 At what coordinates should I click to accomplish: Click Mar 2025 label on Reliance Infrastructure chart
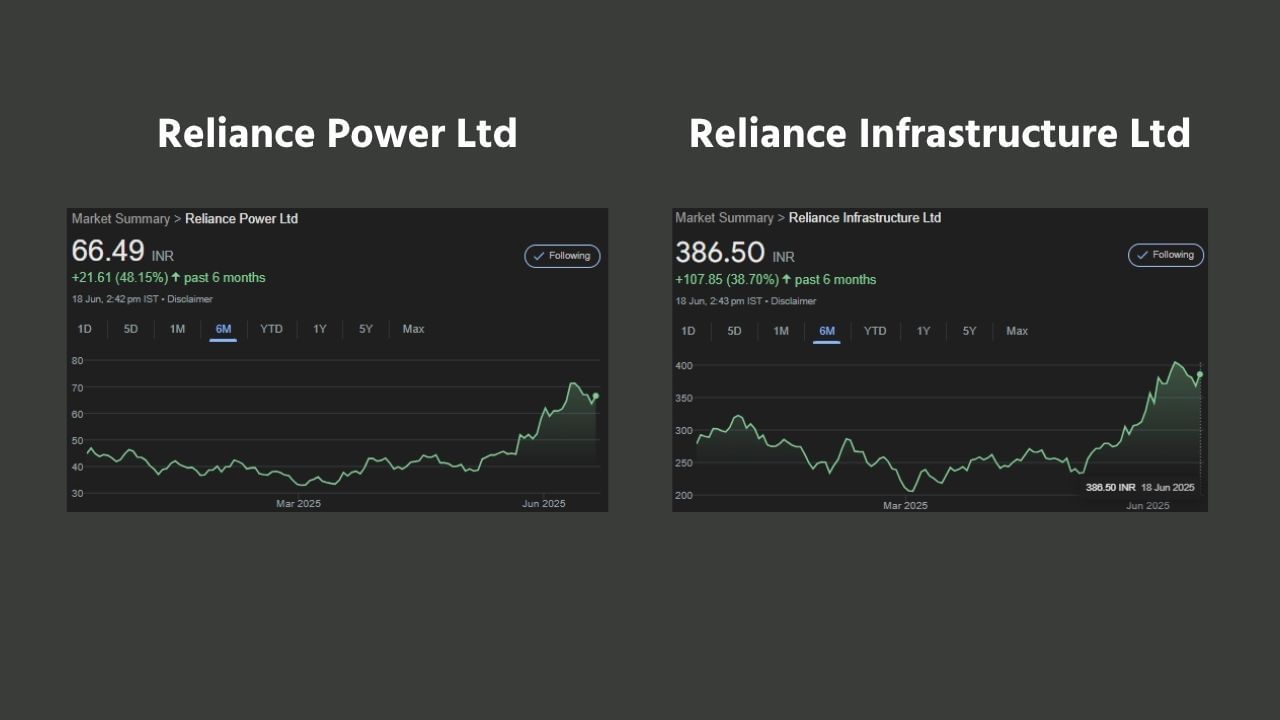(905, 506)
